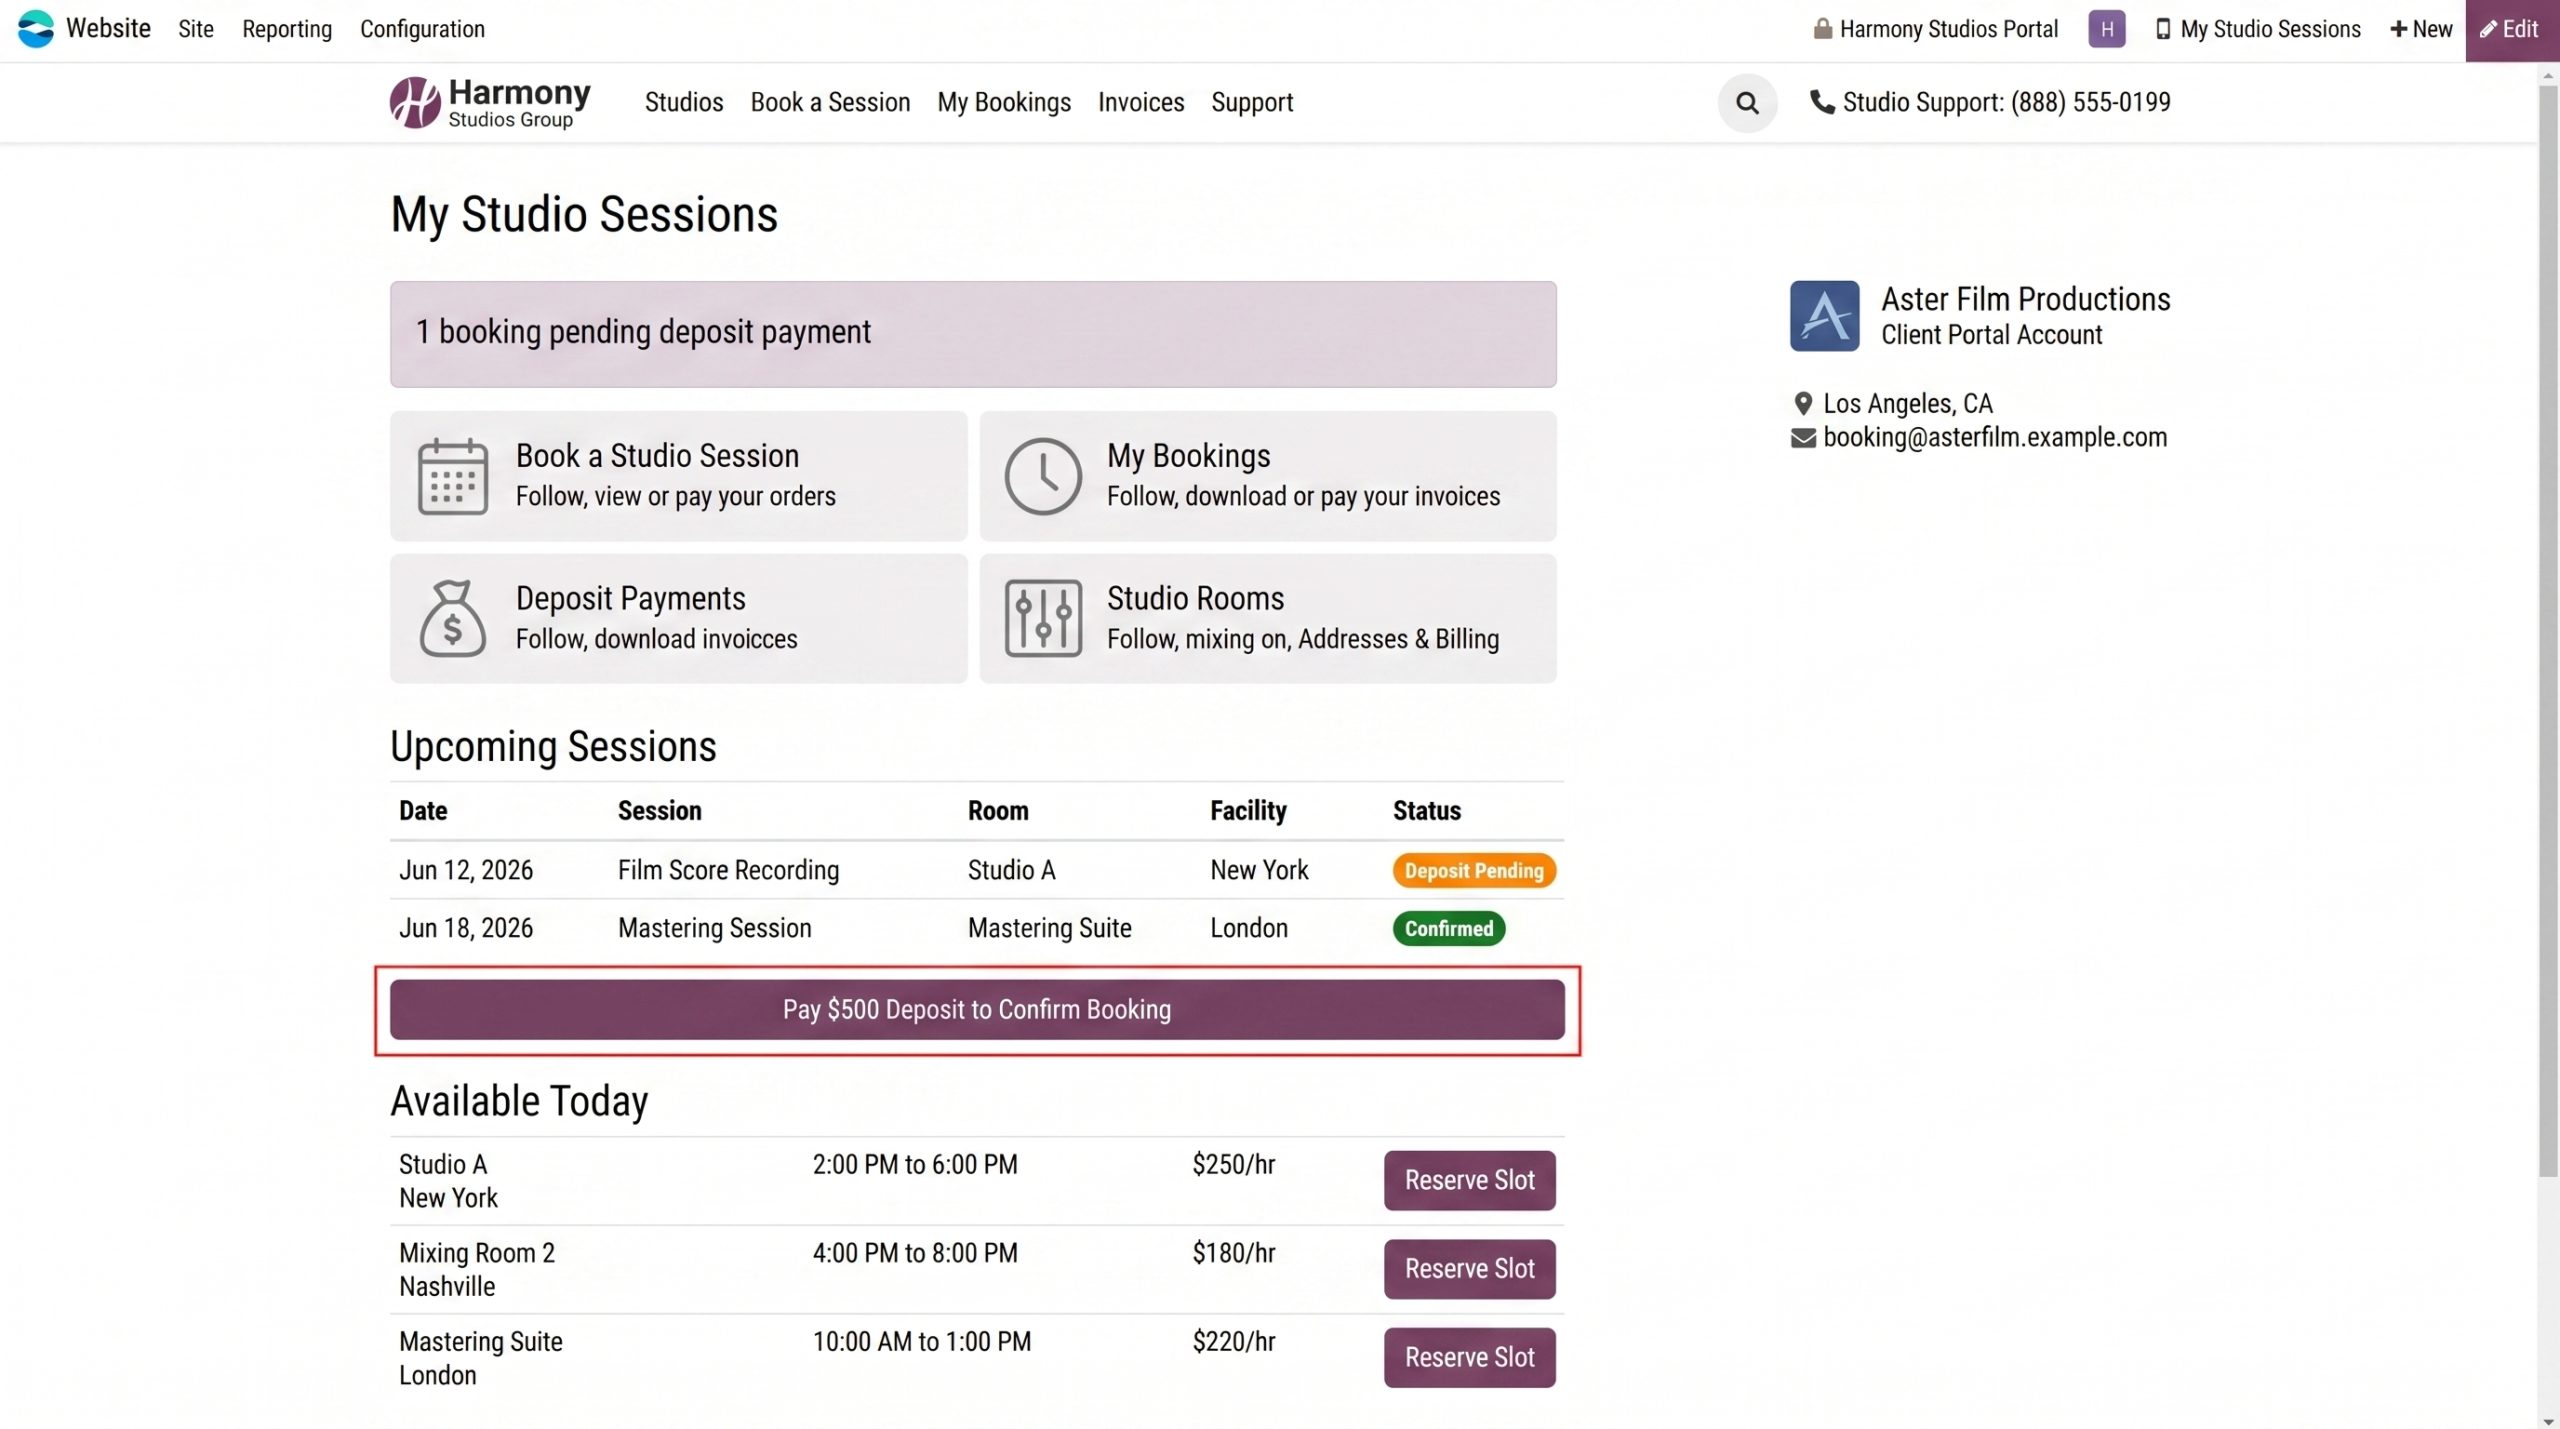Click the Upcoming Sessions heading
Viewport: 2560px width, 1429px height.
[x=553, y=747]
